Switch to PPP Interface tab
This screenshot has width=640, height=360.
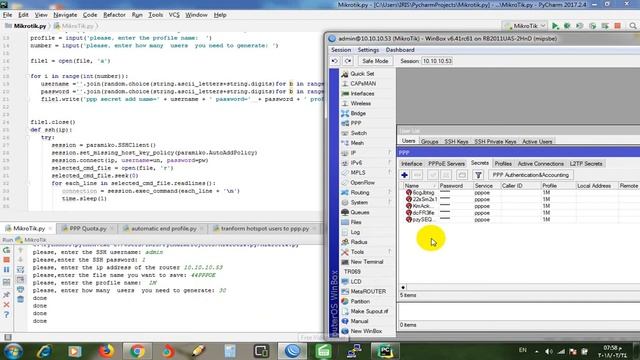pyautogui.click(x=411, y=164)
